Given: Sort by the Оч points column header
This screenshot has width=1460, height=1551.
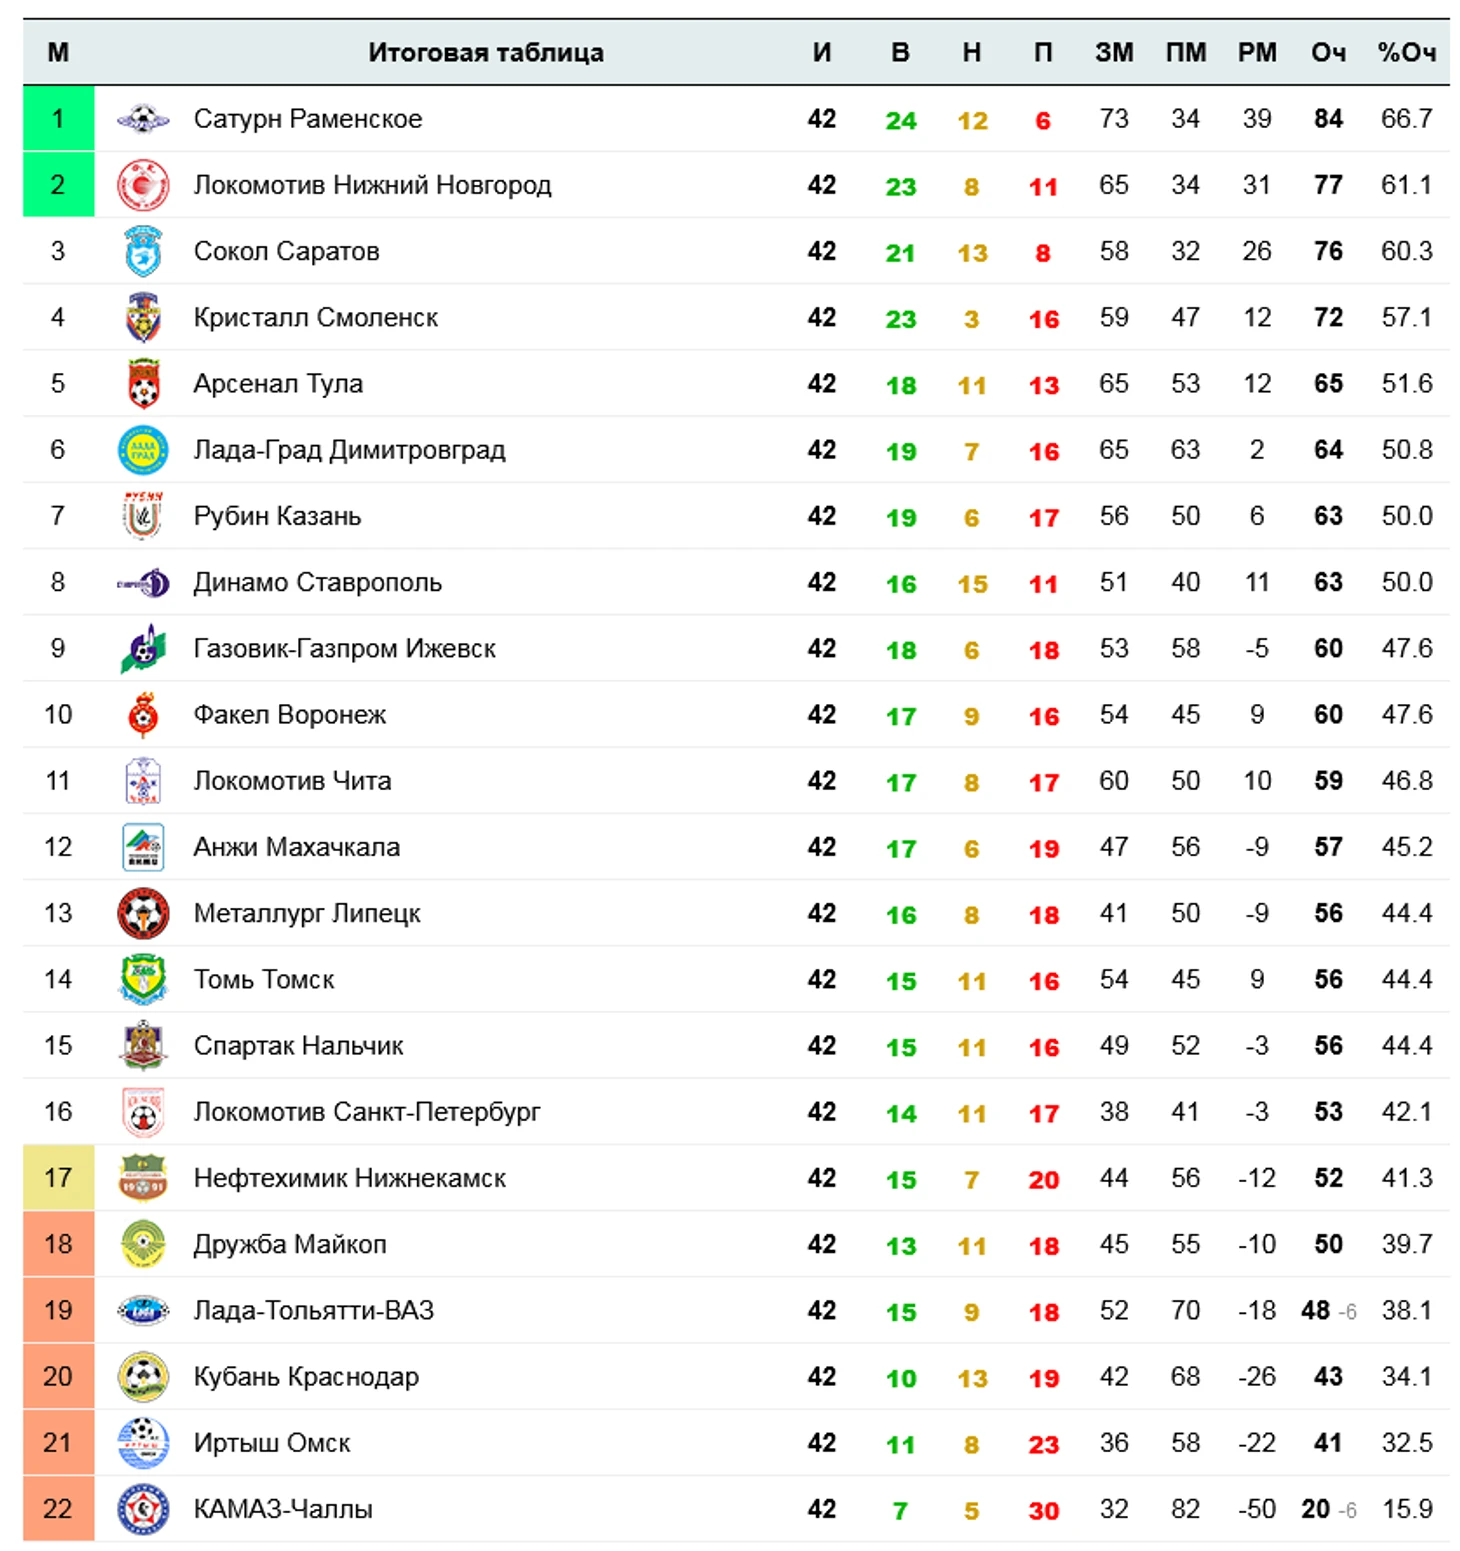Looking at the screenshot, I should pyautogui.click(x=1328, y=52).
